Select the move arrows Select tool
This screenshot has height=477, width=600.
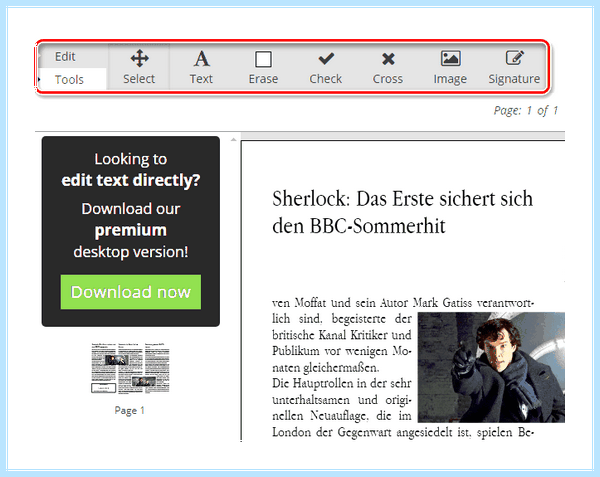point(139,67)
